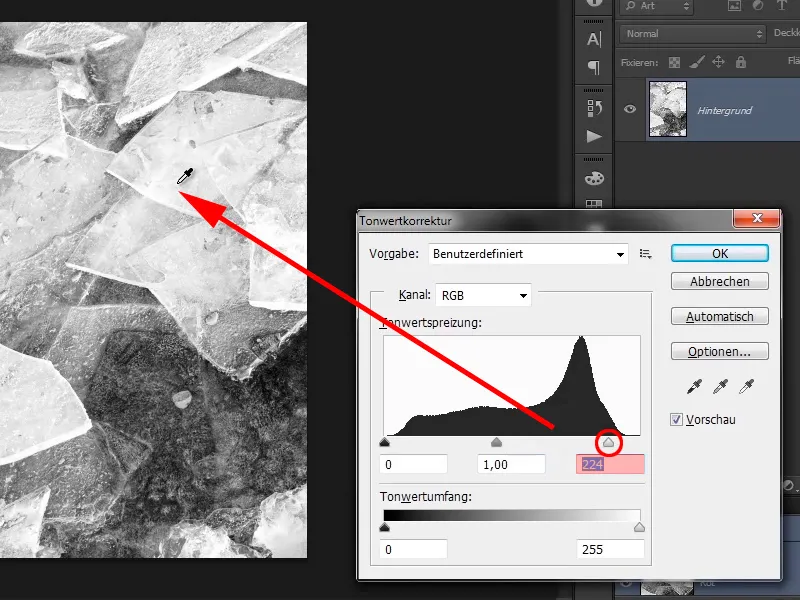
Task: Click the Tonwertumfang gradient bar
Action: [x=512, y=515]
